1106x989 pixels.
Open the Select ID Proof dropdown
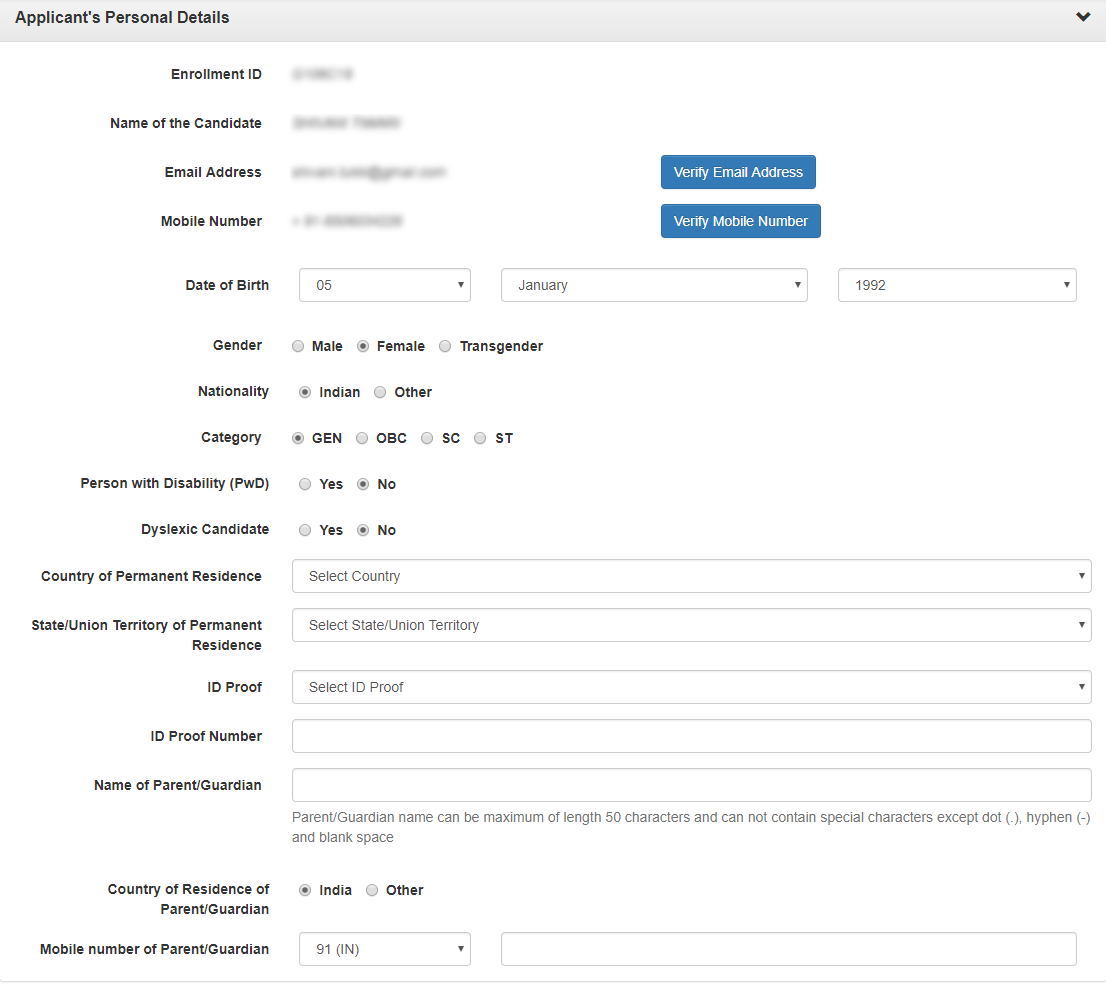click(x=691, y=687)
